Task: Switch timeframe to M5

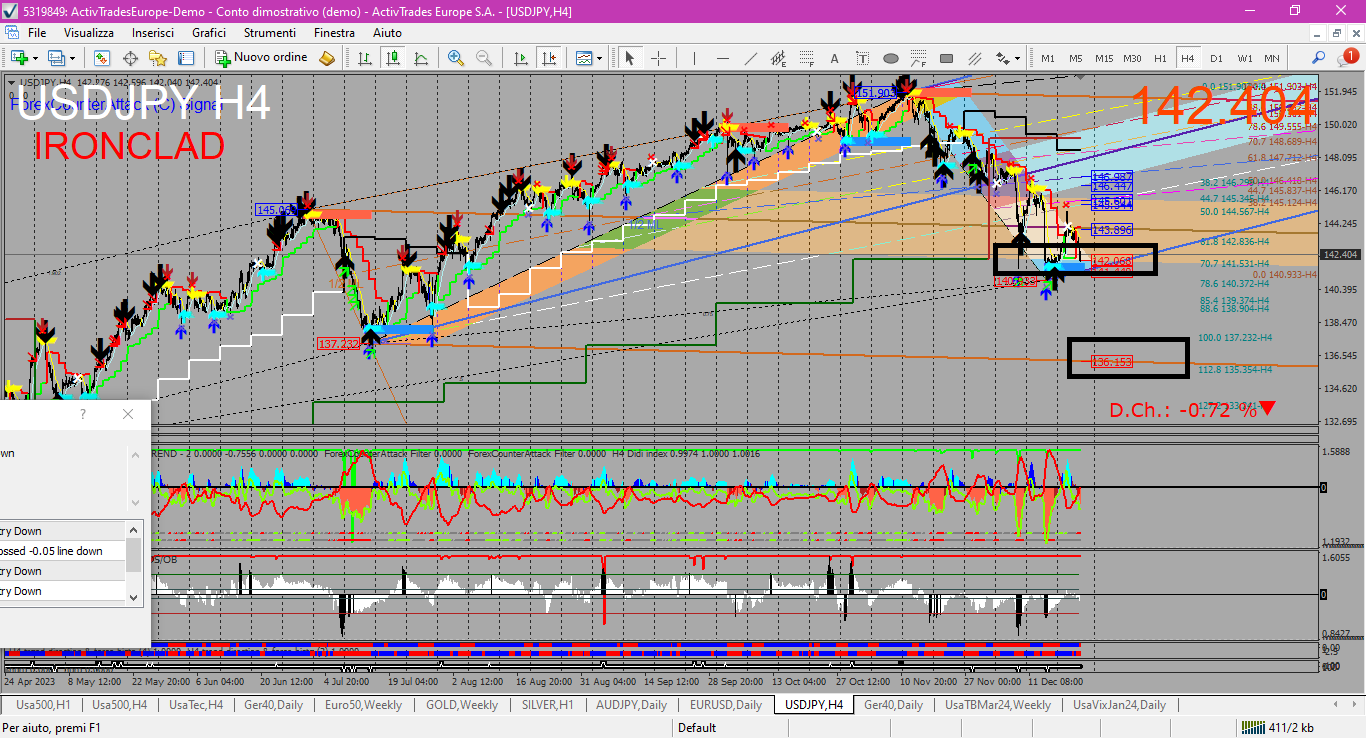Action: pyautogui.click(x=1076, y=58)
